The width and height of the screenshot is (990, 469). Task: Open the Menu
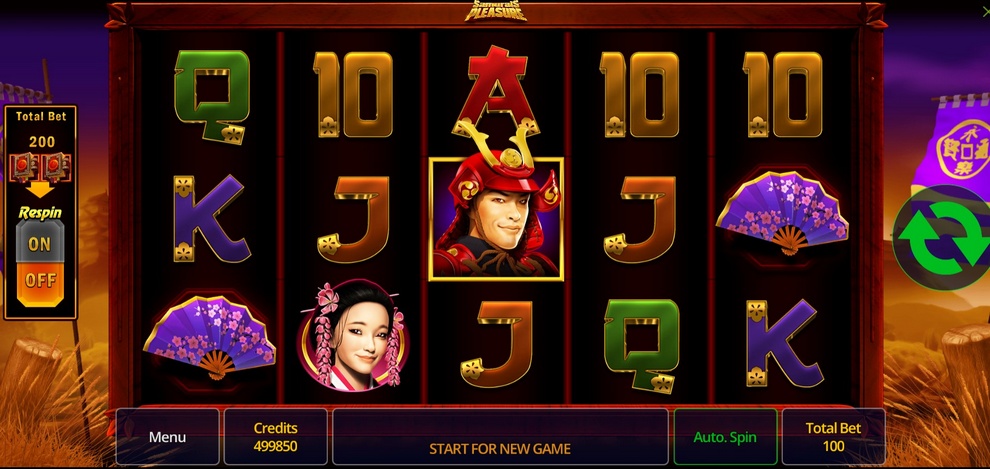pos(167,437)
